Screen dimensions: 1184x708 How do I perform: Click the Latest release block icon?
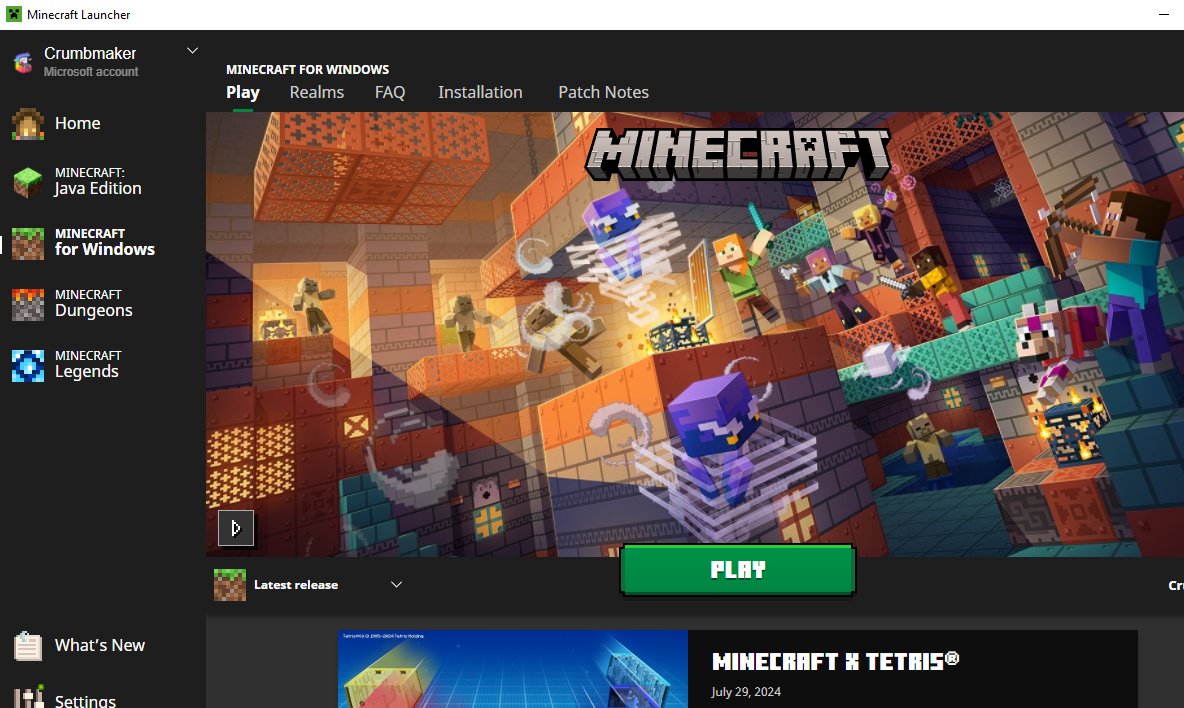click(x=230, y=585)
